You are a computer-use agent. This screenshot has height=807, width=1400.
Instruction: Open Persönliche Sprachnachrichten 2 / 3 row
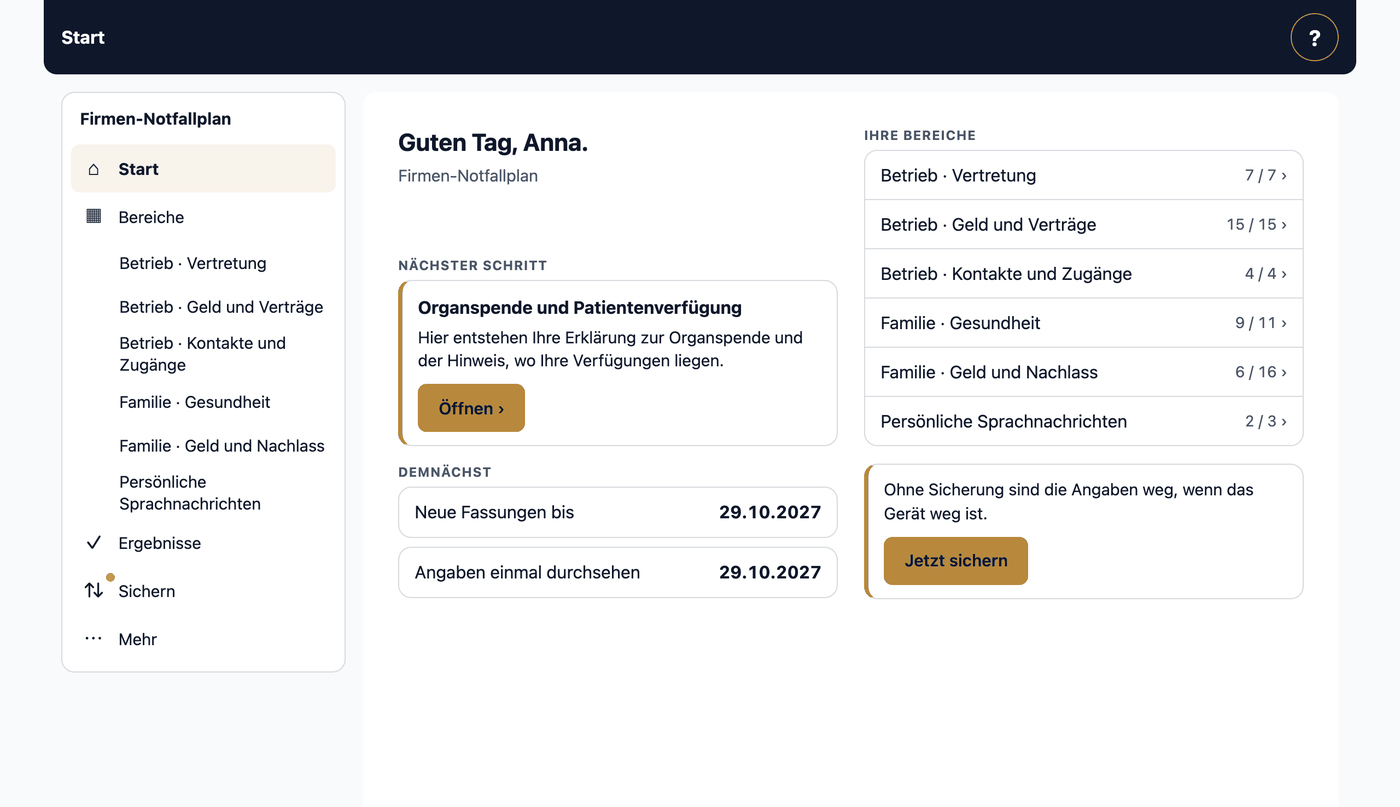coord(1084,421)
